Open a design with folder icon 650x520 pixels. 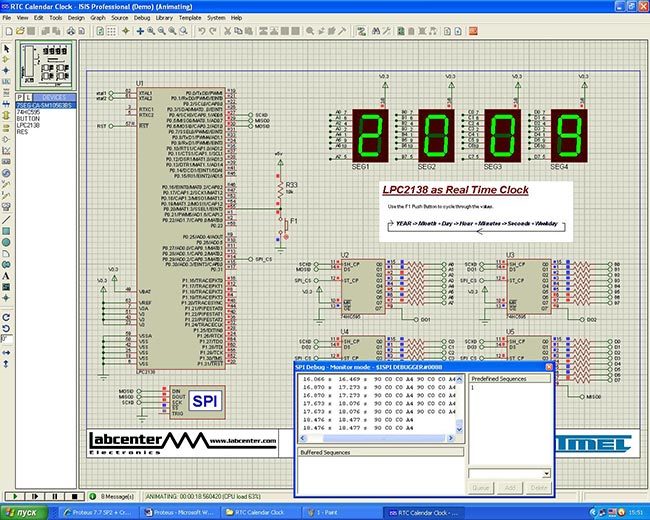19,31
